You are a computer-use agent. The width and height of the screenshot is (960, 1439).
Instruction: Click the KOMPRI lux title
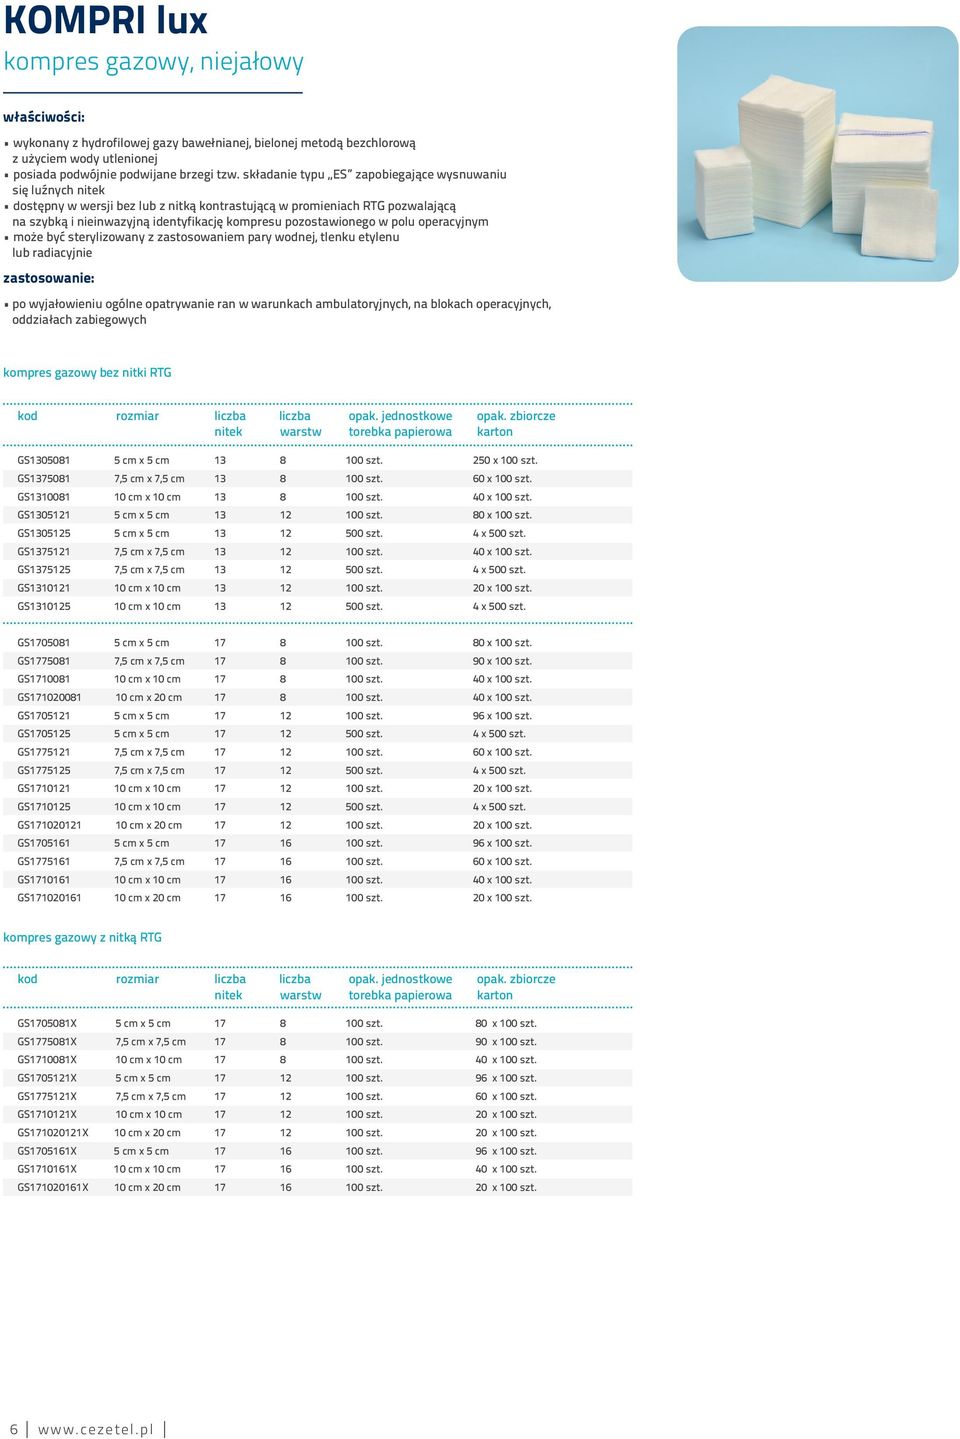click(x=106, y=20)
